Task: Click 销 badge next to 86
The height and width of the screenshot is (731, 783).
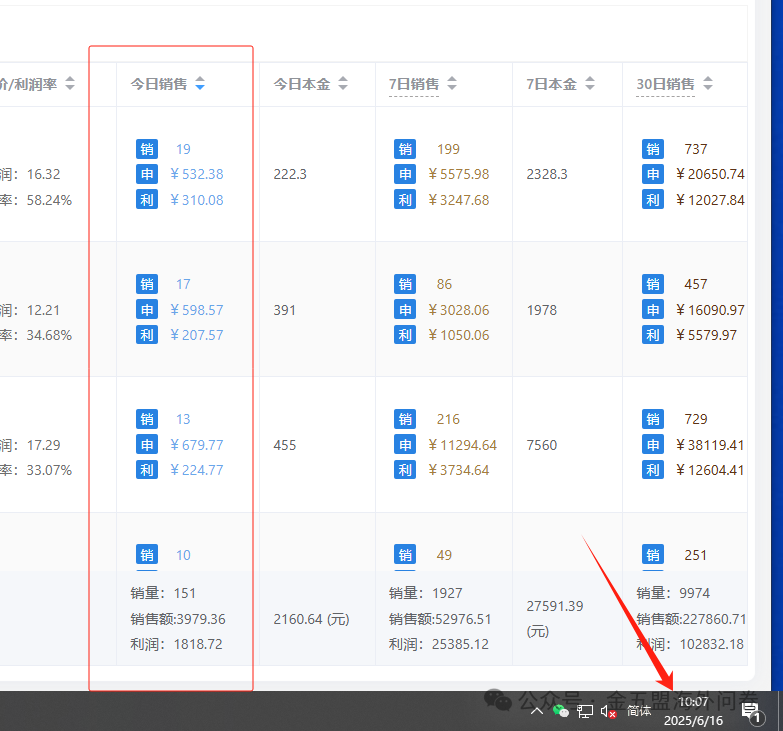Action: pyautogui.click(x=405, y=284)
